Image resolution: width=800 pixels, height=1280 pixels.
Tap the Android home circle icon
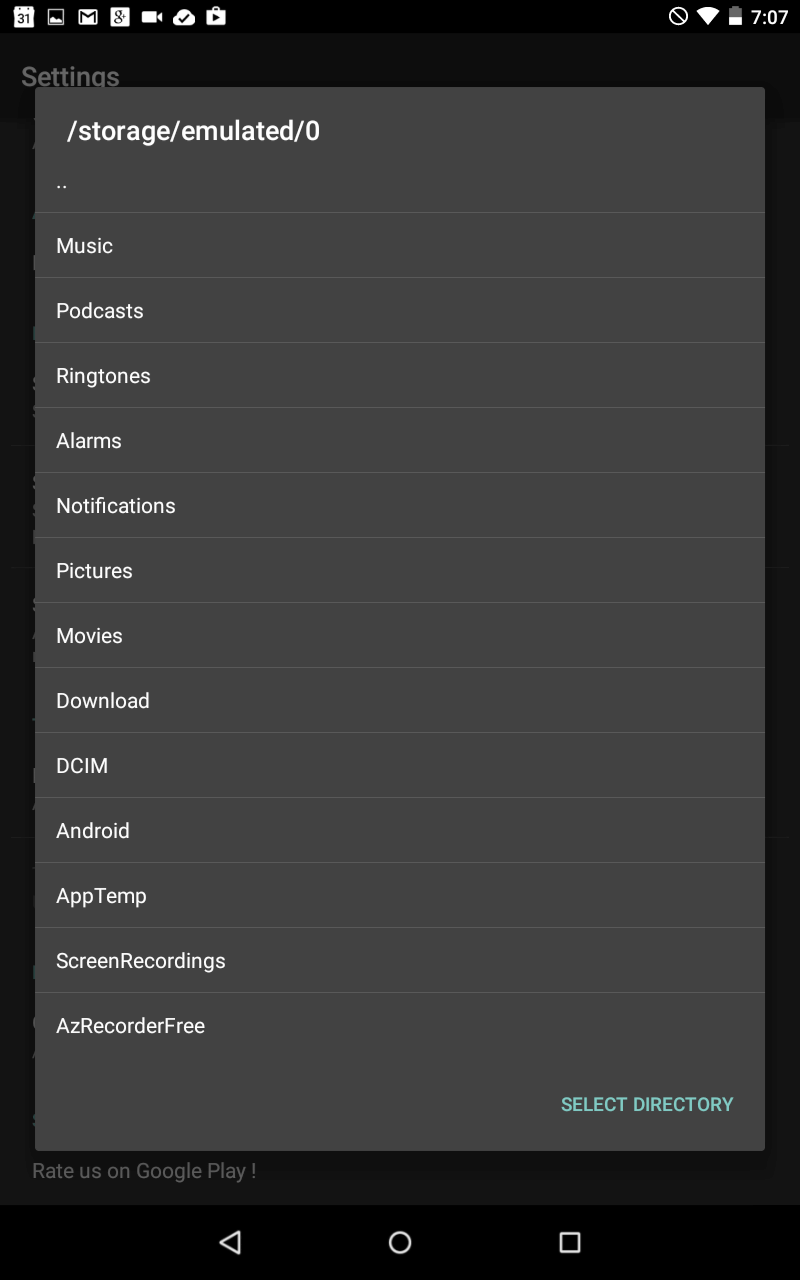pos(400,1242)
